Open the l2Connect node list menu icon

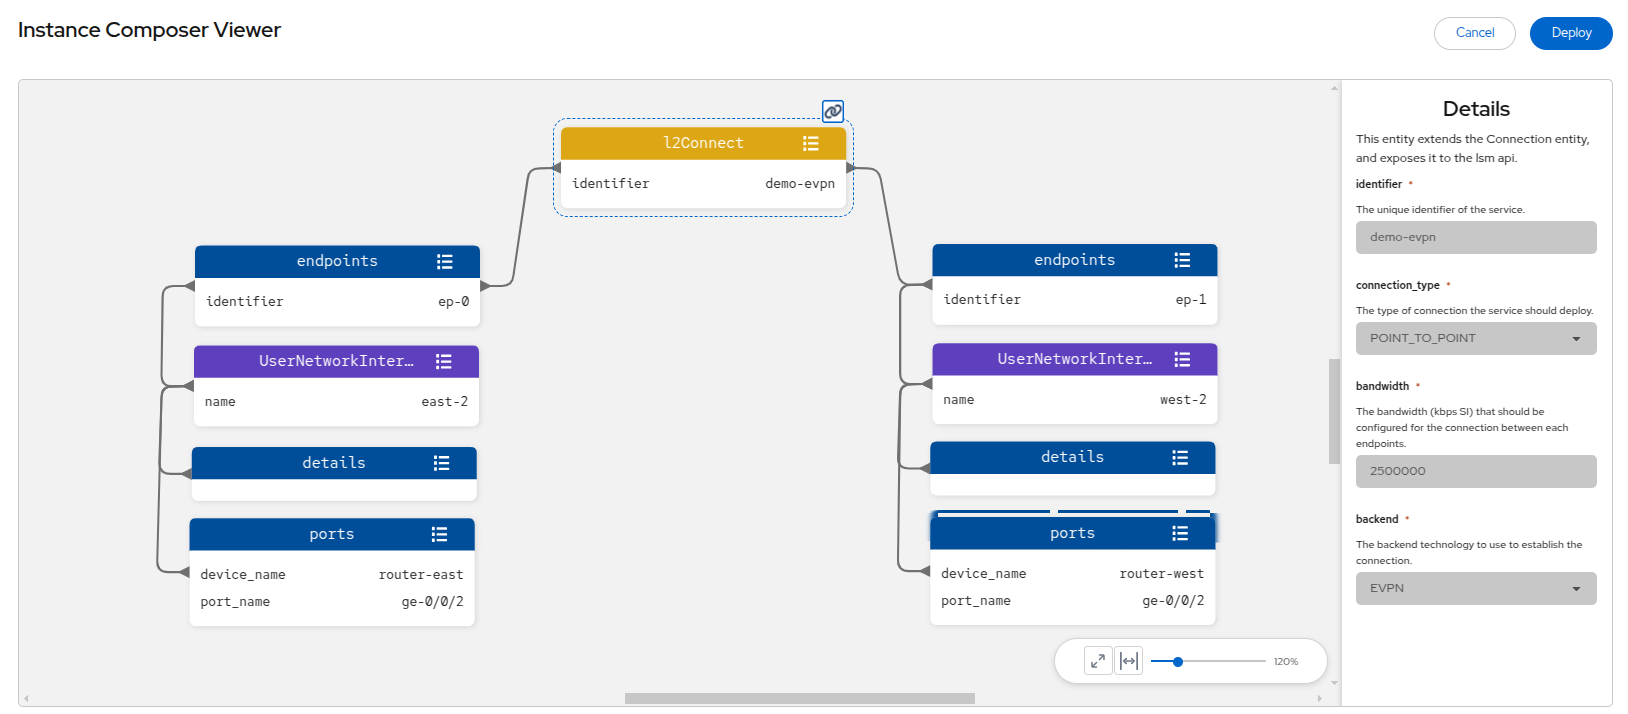click(x=811, y=144)
